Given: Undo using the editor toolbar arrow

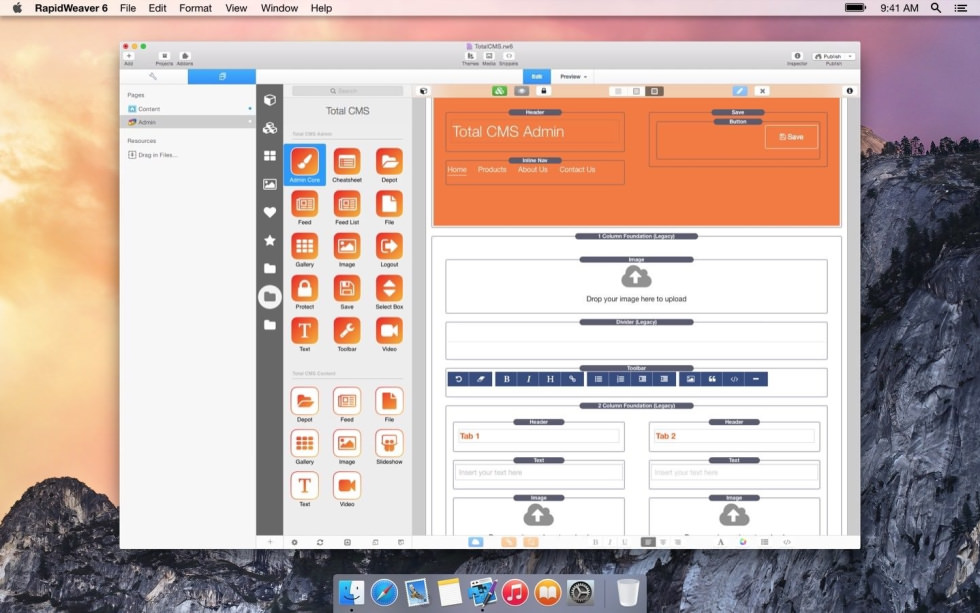Looking at the screenshot, I should tap(458, 379).
